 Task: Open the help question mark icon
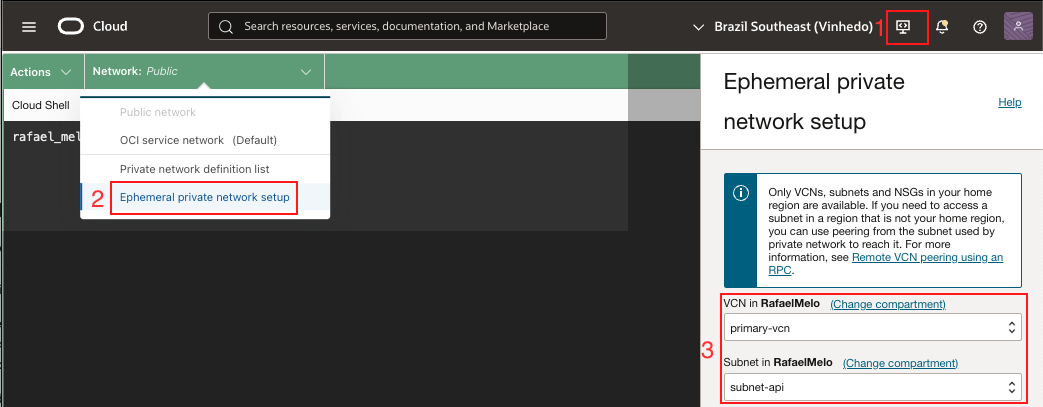[979, 27]
